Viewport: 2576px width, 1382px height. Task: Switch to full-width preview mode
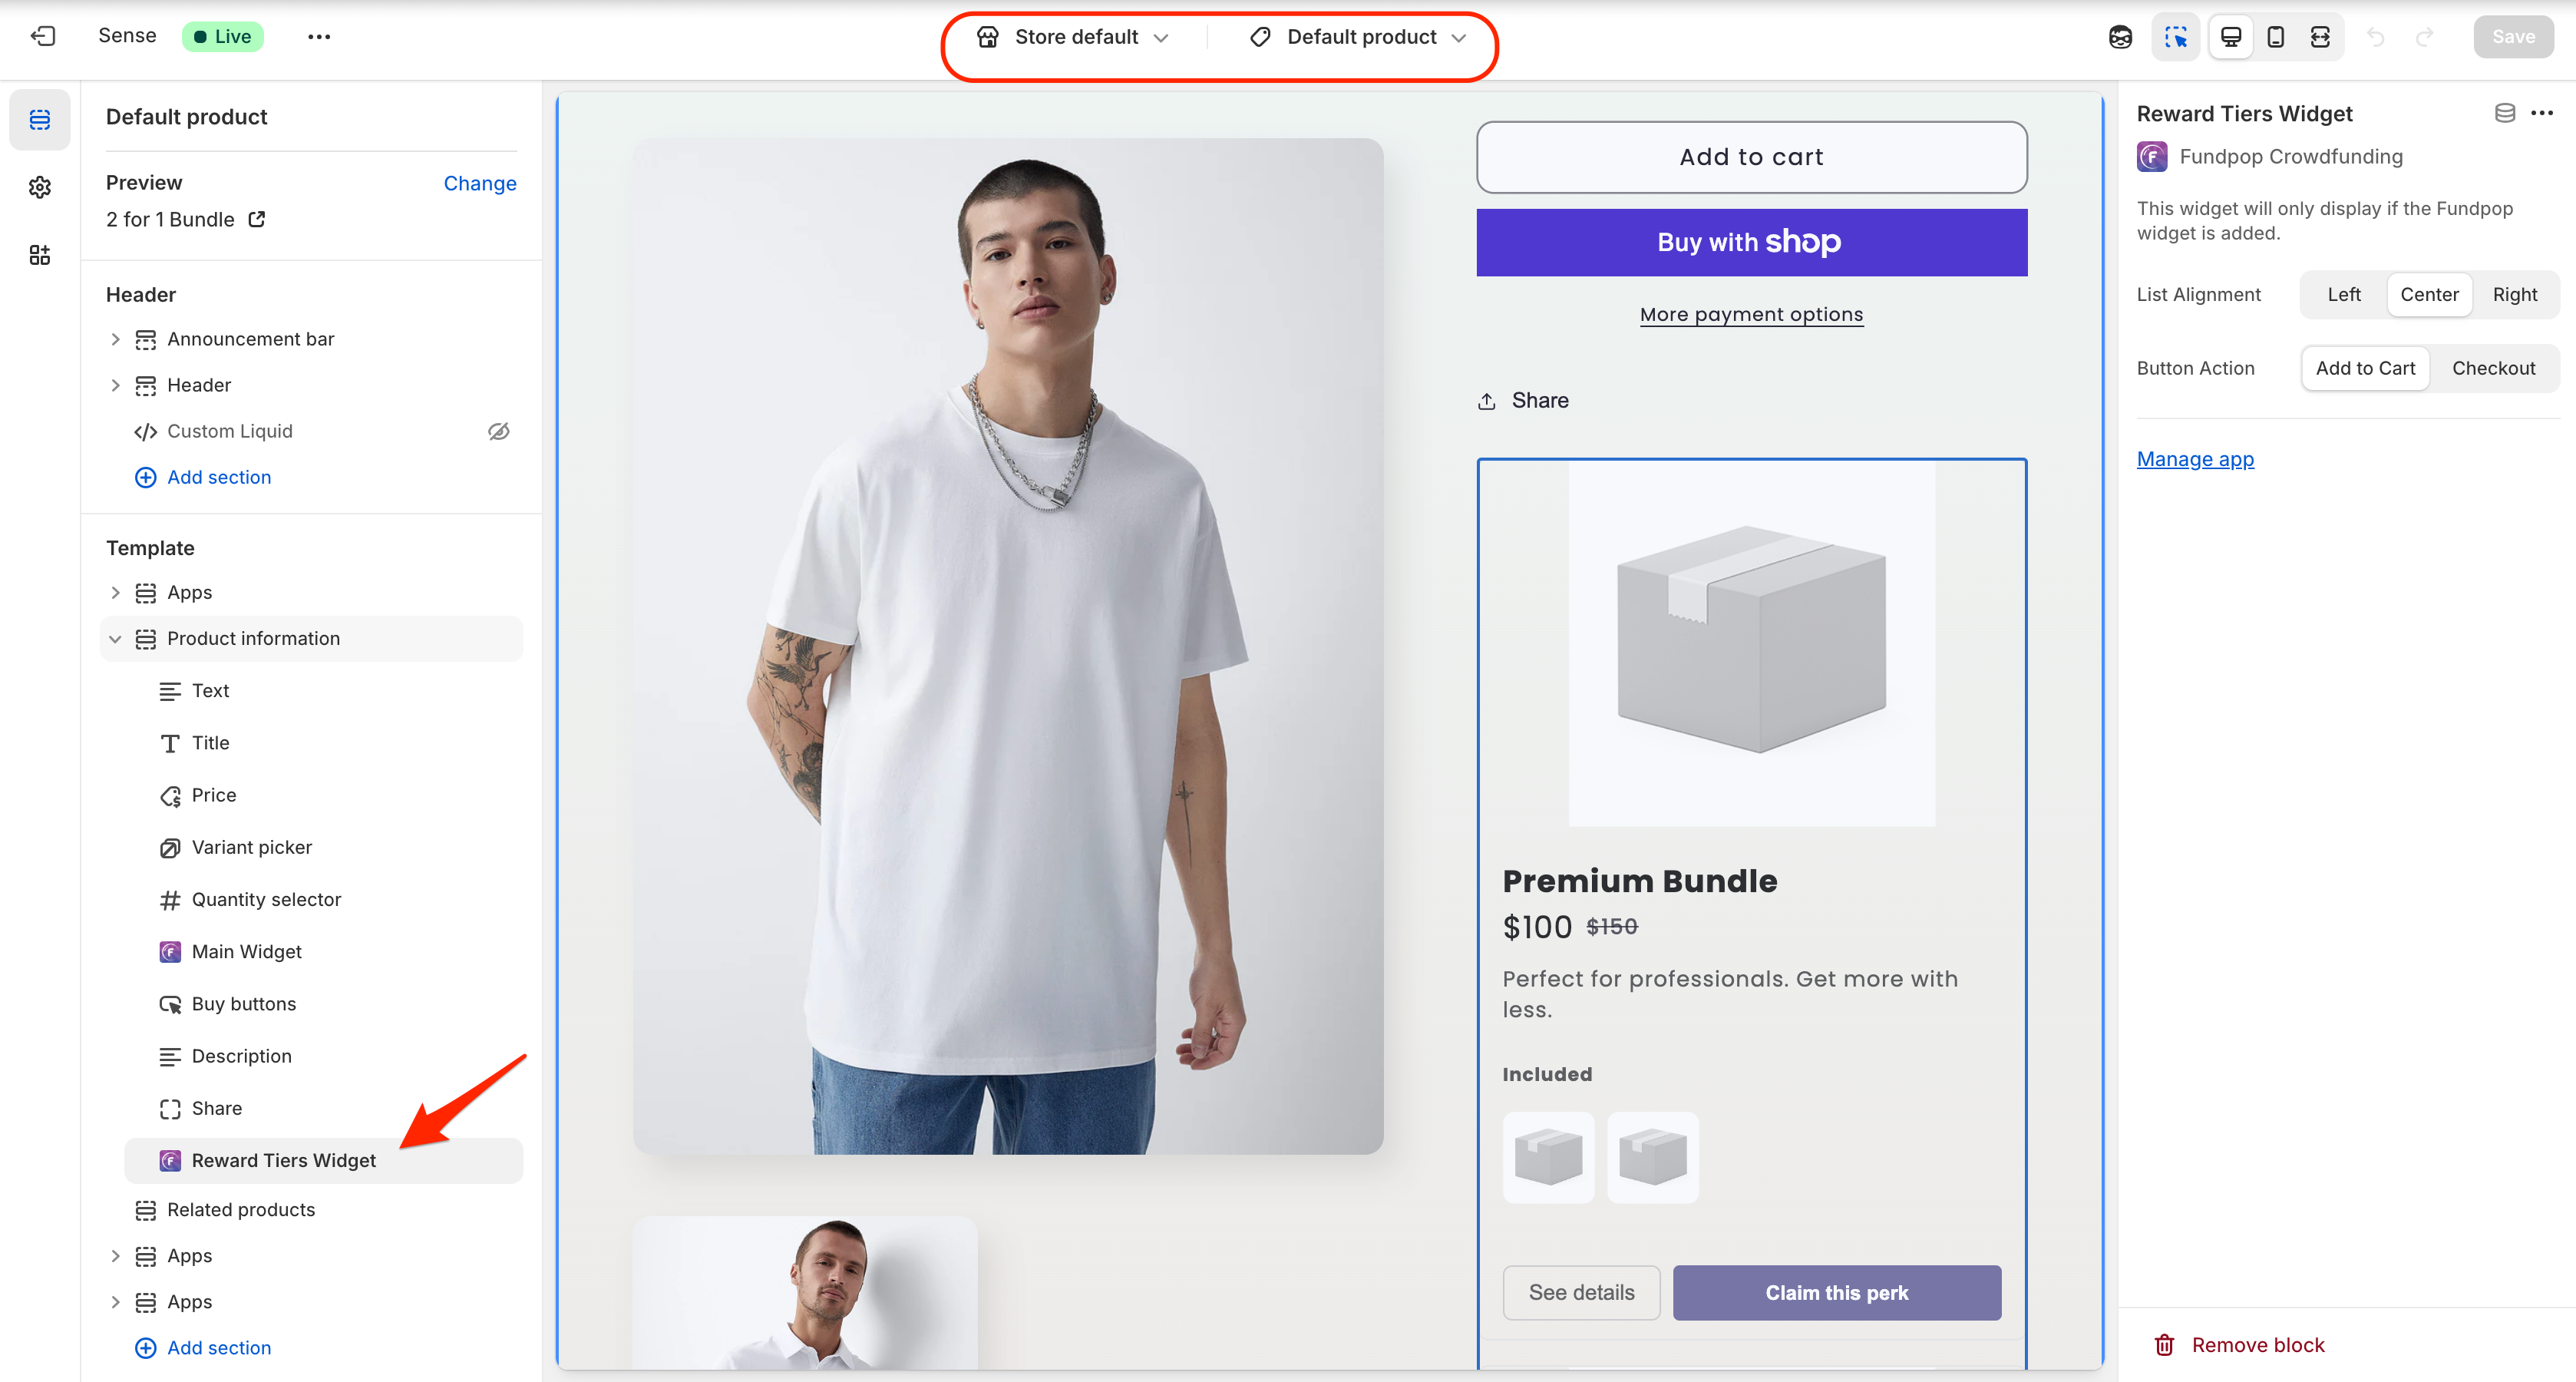[x=2322, y=36]
